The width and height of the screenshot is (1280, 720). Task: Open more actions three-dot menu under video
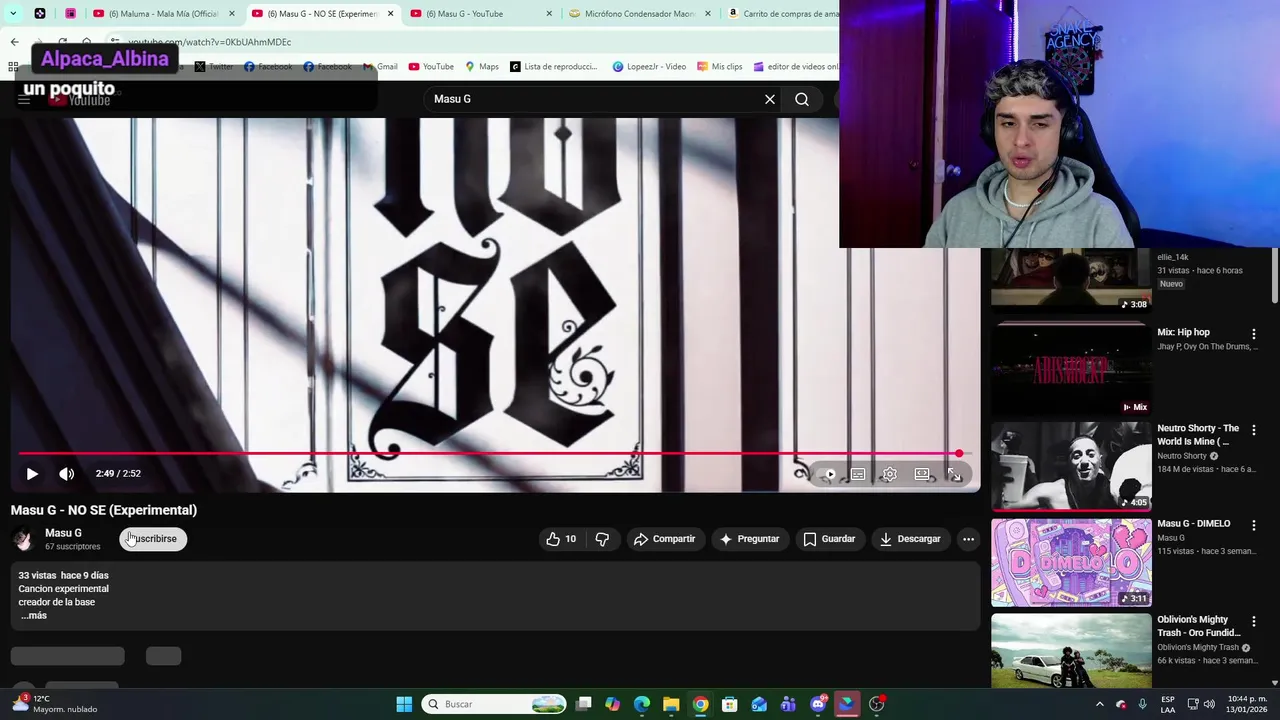[x=968, y=539]
